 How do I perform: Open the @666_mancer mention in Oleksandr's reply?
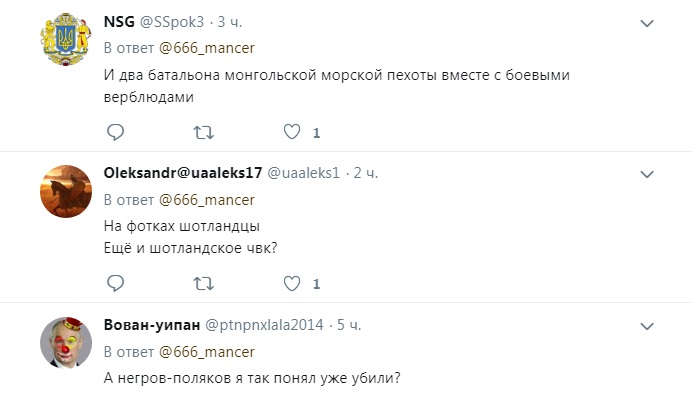(x=207, y=200)
